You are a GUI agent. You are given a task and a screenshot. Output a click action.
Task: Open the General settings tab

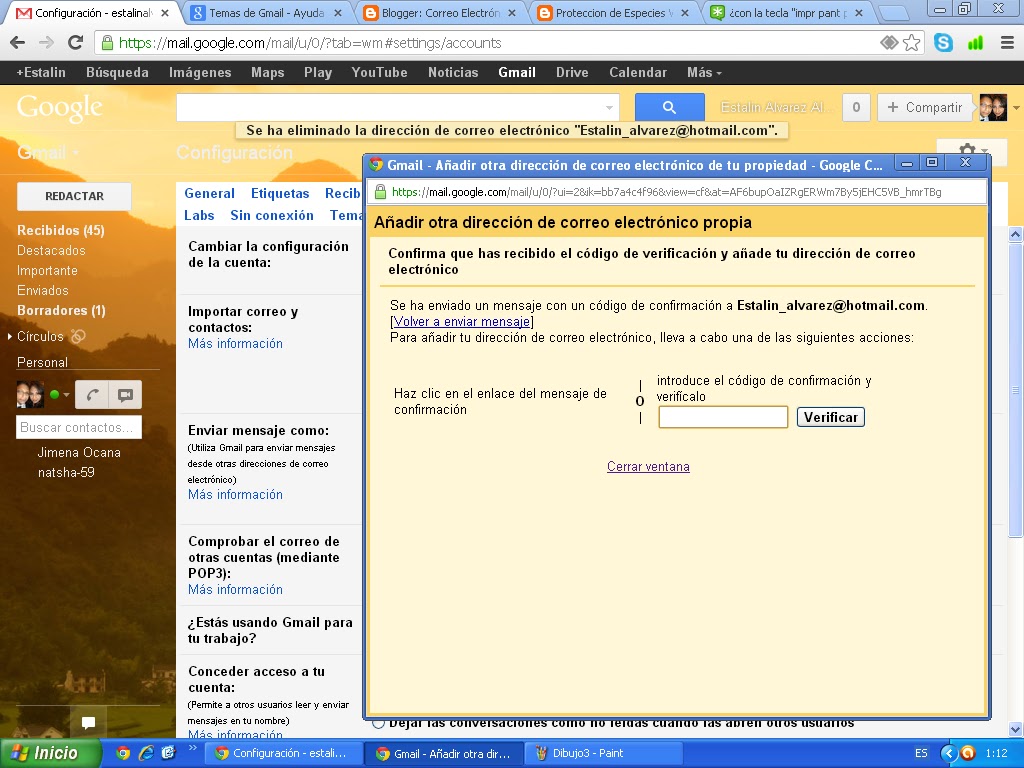209,193
